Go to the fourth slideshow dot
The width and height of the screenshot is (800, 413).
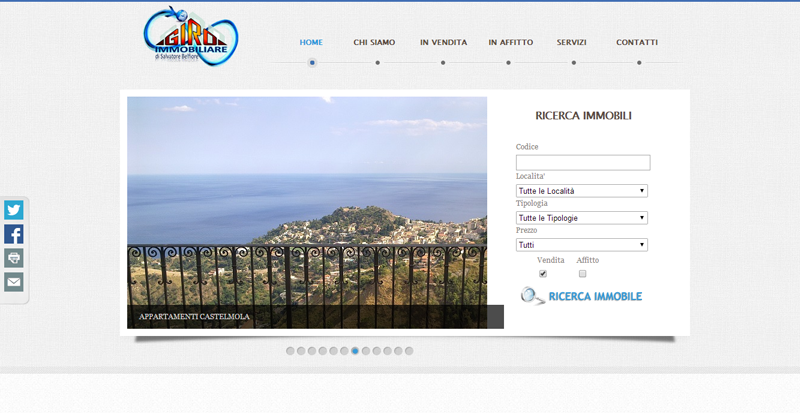point(322,351)
